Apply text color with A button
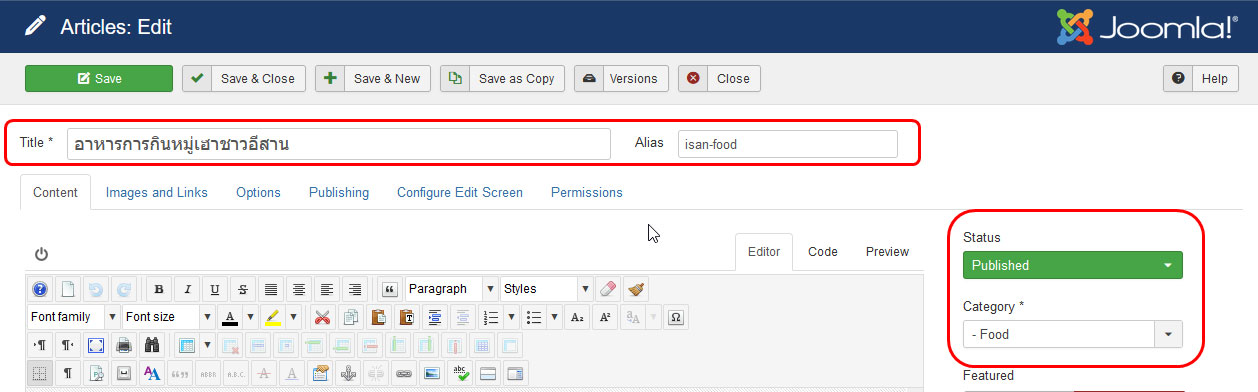Screen dimensions: 1258x392 (x=229, y=317)
